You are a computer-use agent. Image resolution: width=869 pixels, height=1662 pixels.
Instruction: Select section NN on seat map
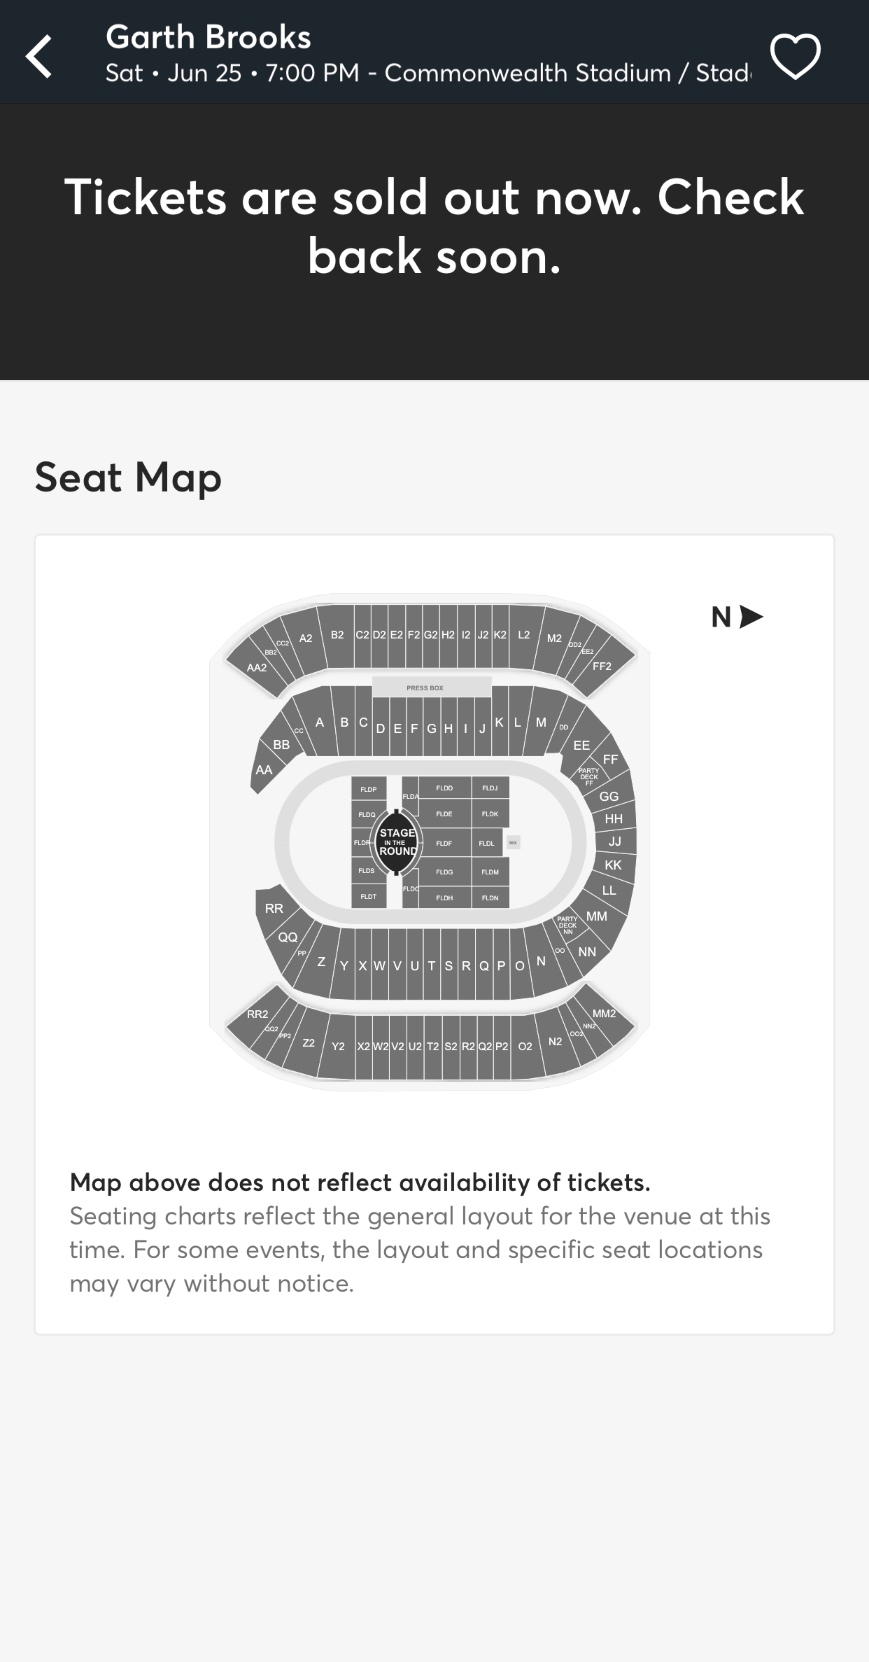pyautogui.click(x=587, y=951)
